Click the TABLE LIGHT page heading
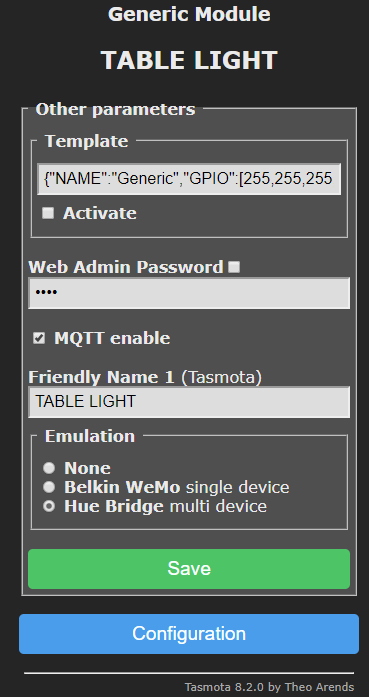The width and height of the screenshot is (369, 697). point(189,60)
